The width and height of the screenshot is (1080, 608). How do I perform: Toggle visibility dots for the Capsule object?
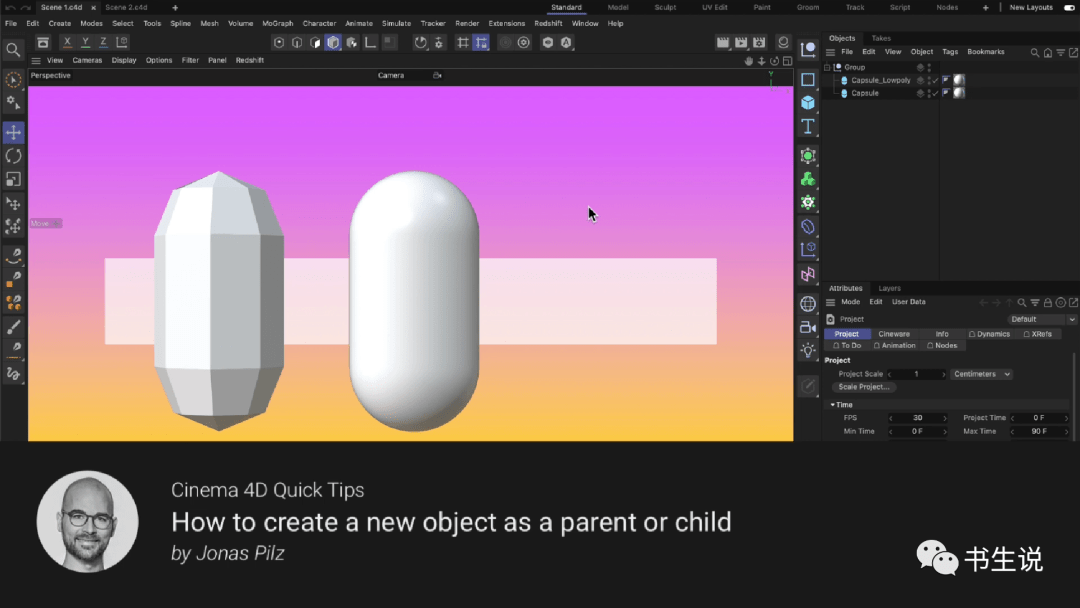point(930,92)
